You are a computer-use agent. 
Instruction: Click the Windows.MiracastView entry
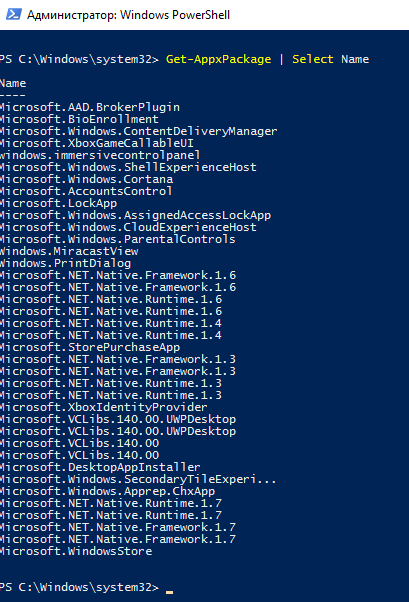coord(69,251)
